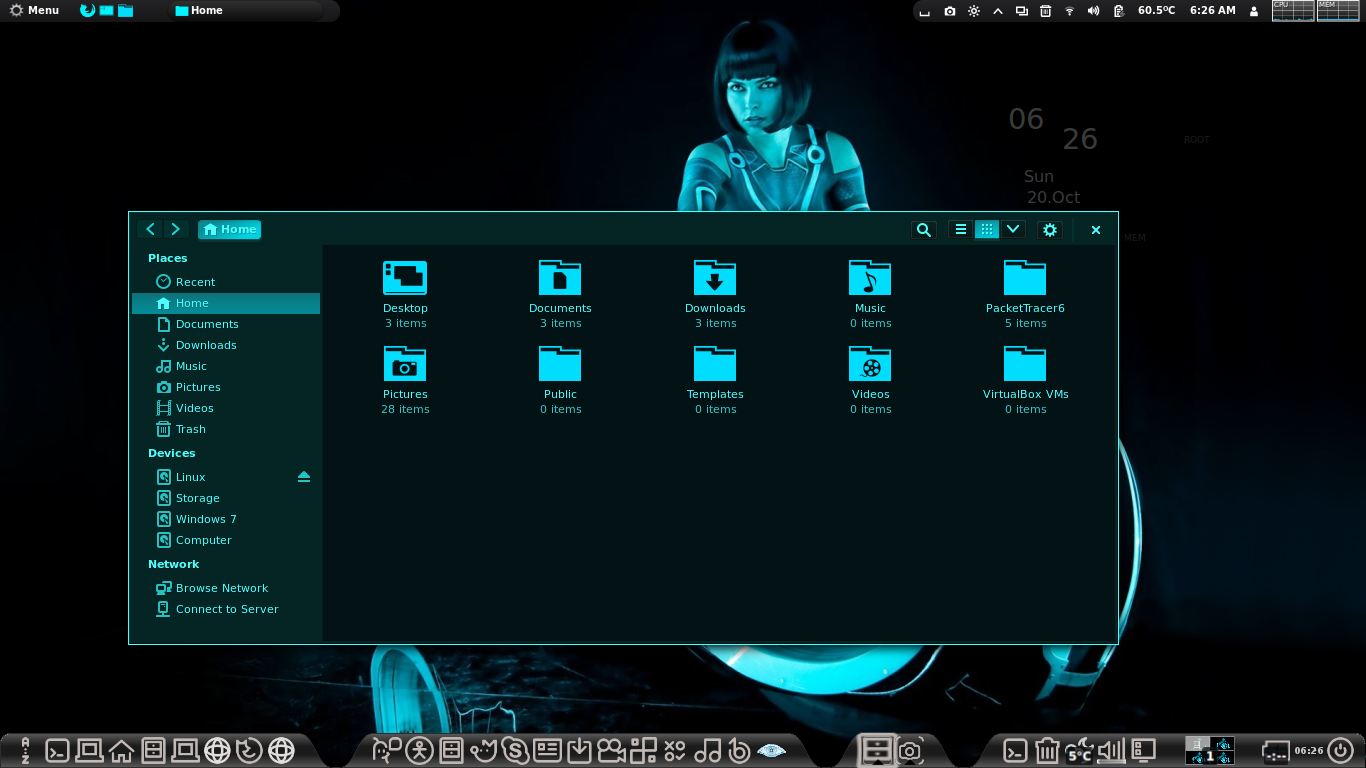Open the A-Z applications dock icon
Image resolution: width=1366 pixels, height=768 pixels.
pyautogui.click(x=25, y=750)
